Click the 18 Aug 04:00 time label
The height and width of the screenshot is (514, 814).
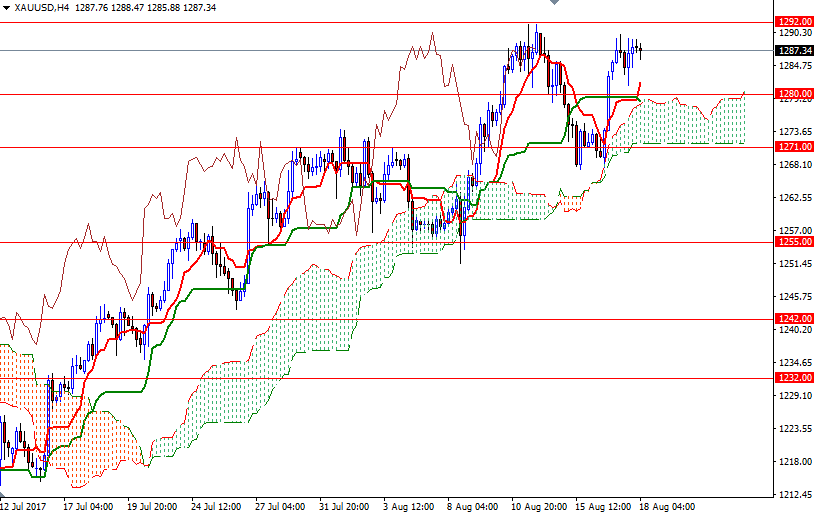(668, 506)
